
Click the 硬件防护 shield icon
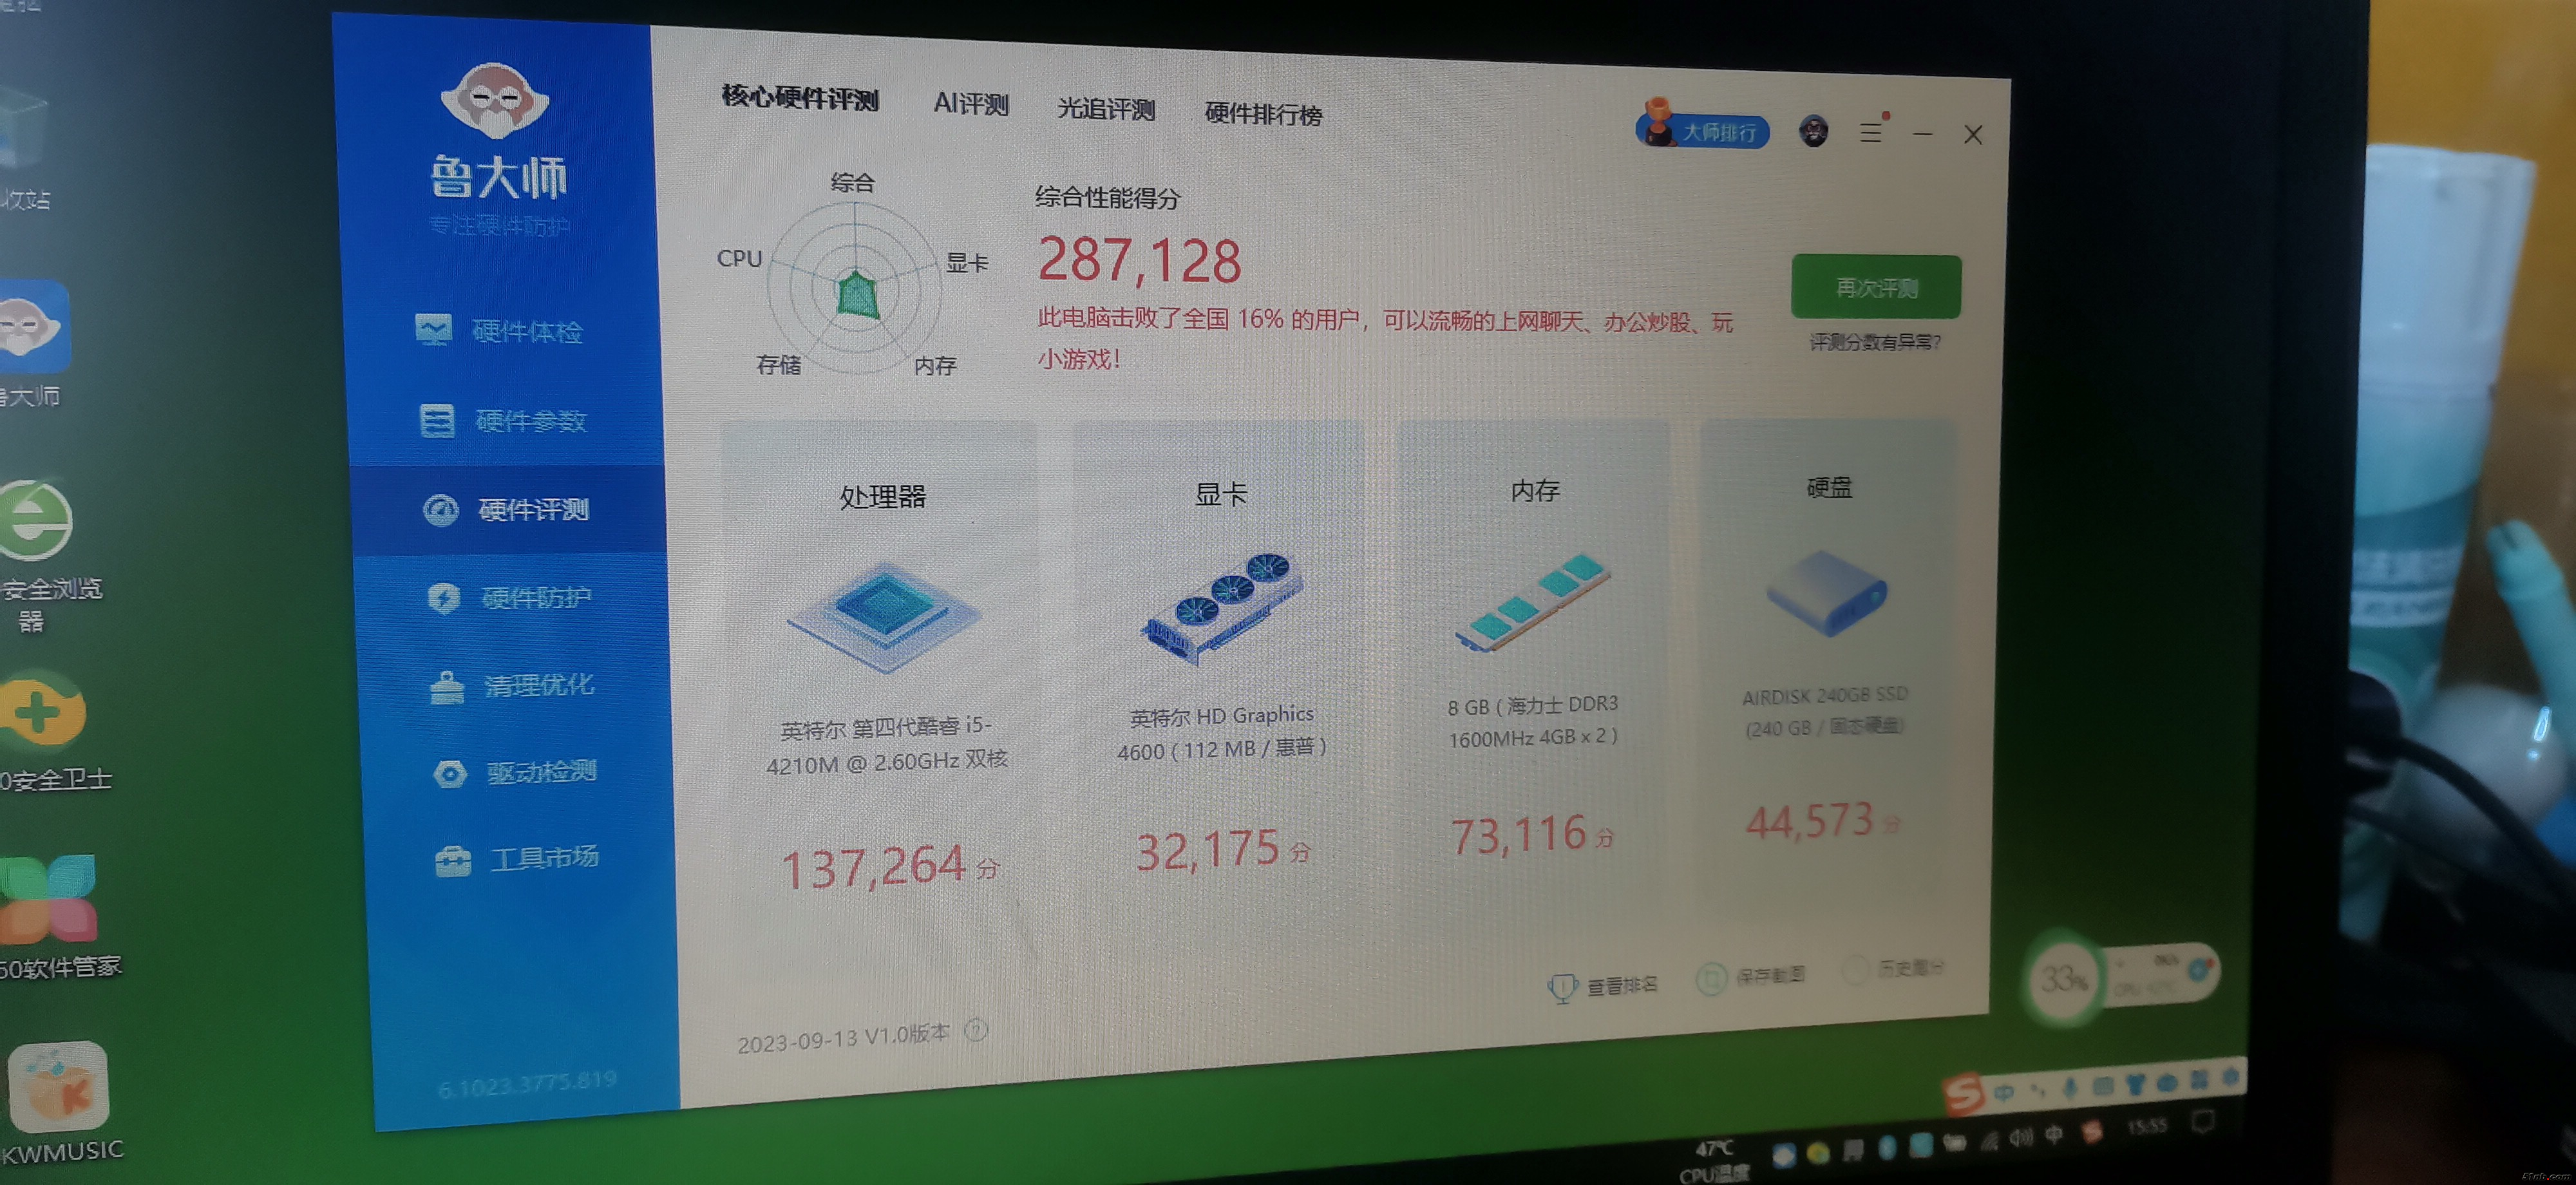pyautogui.click(x=444, y=598)
